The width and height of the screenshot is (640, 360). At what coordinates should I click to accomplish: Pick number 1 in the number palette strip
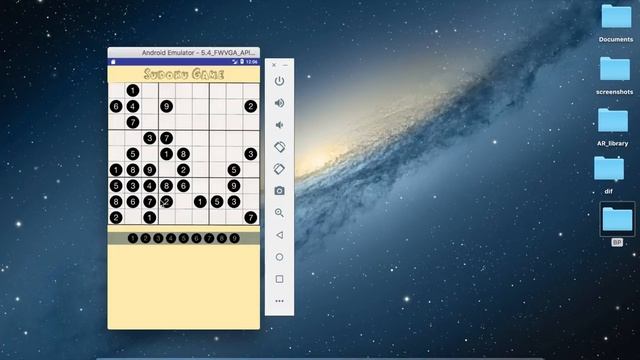click(133, 238)
